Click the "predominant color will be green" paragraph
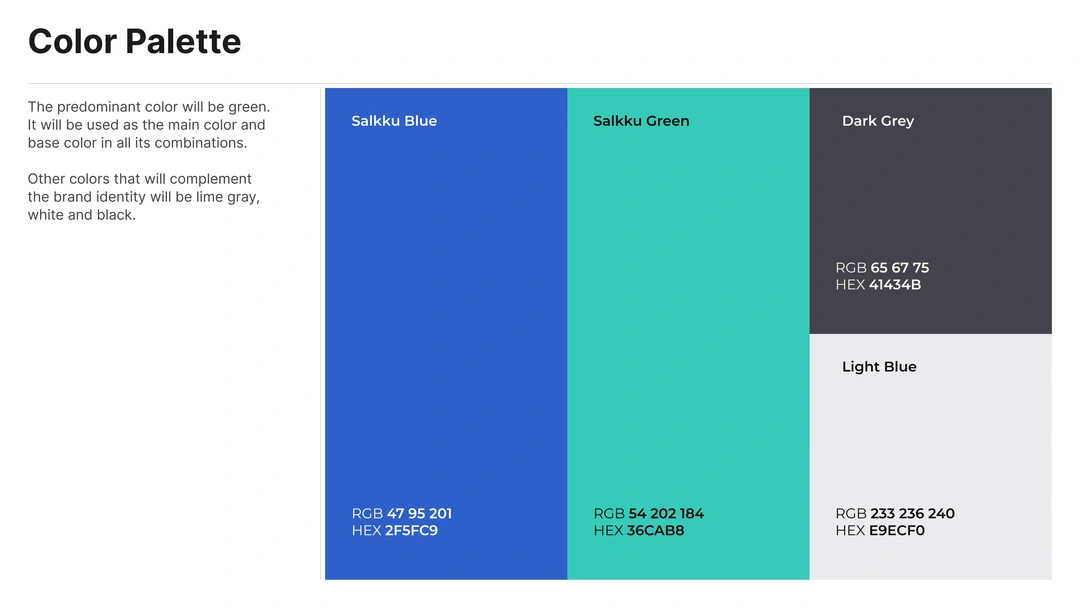This screenshot has width=1080, height=608. click(148, 125)
